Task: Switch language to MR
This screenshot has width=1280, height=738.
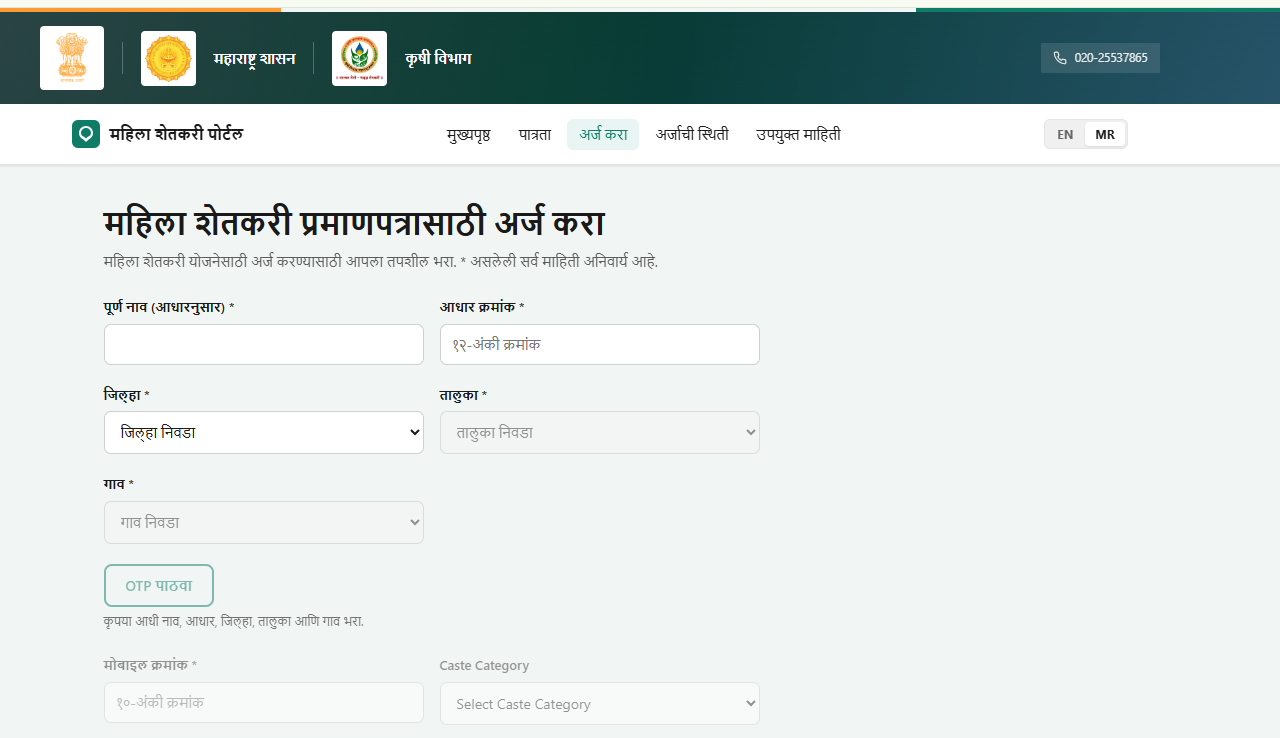Action: coord(1105,134)
